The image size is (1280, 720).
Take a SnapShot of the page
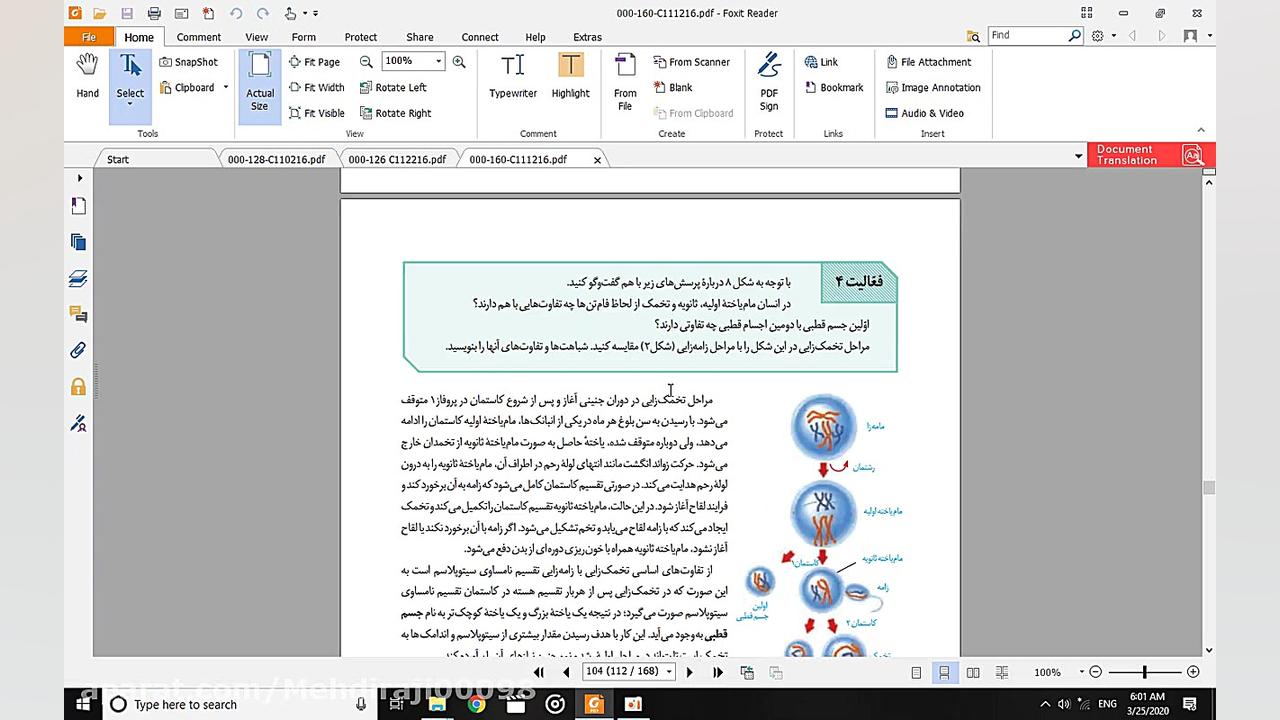coord(189,62)
